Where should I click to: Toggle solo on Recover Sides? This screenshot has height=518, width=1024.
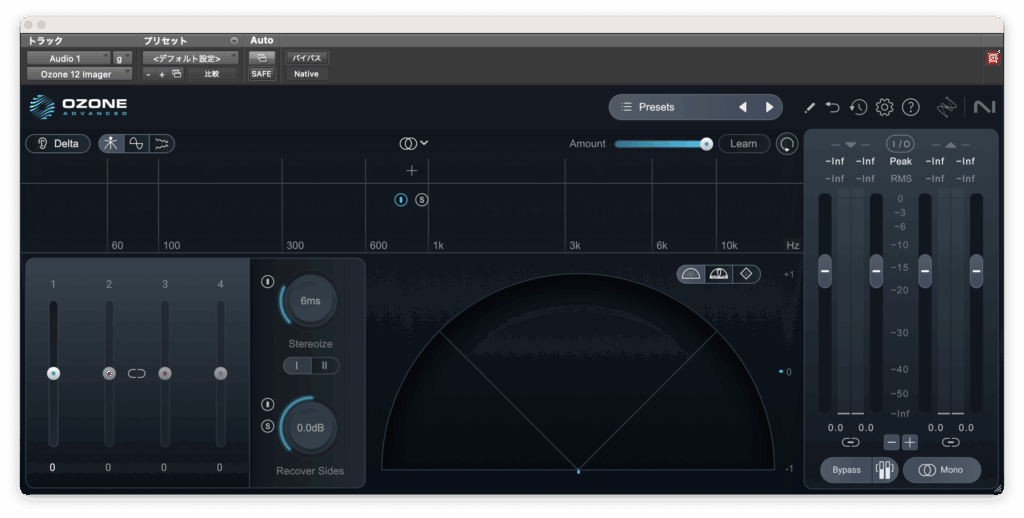(267, 426)
